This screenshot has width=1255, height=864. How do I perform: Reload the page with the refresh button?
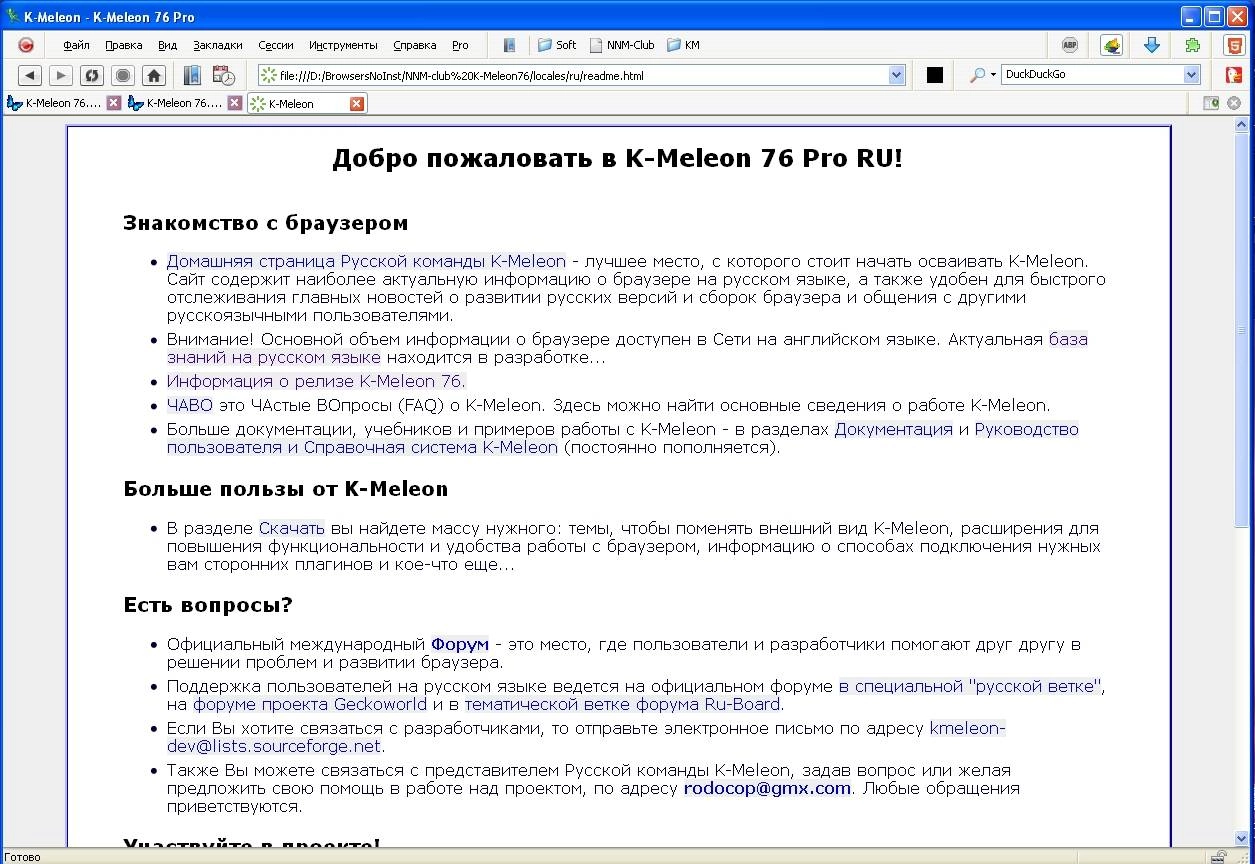[x=92, y=75]
